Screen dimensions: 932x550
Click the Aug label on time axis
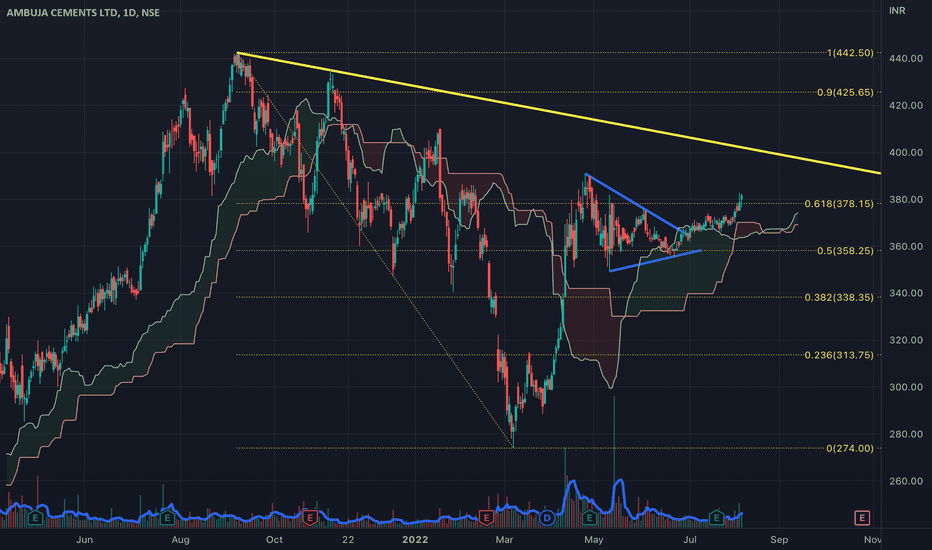click(180, 539)
